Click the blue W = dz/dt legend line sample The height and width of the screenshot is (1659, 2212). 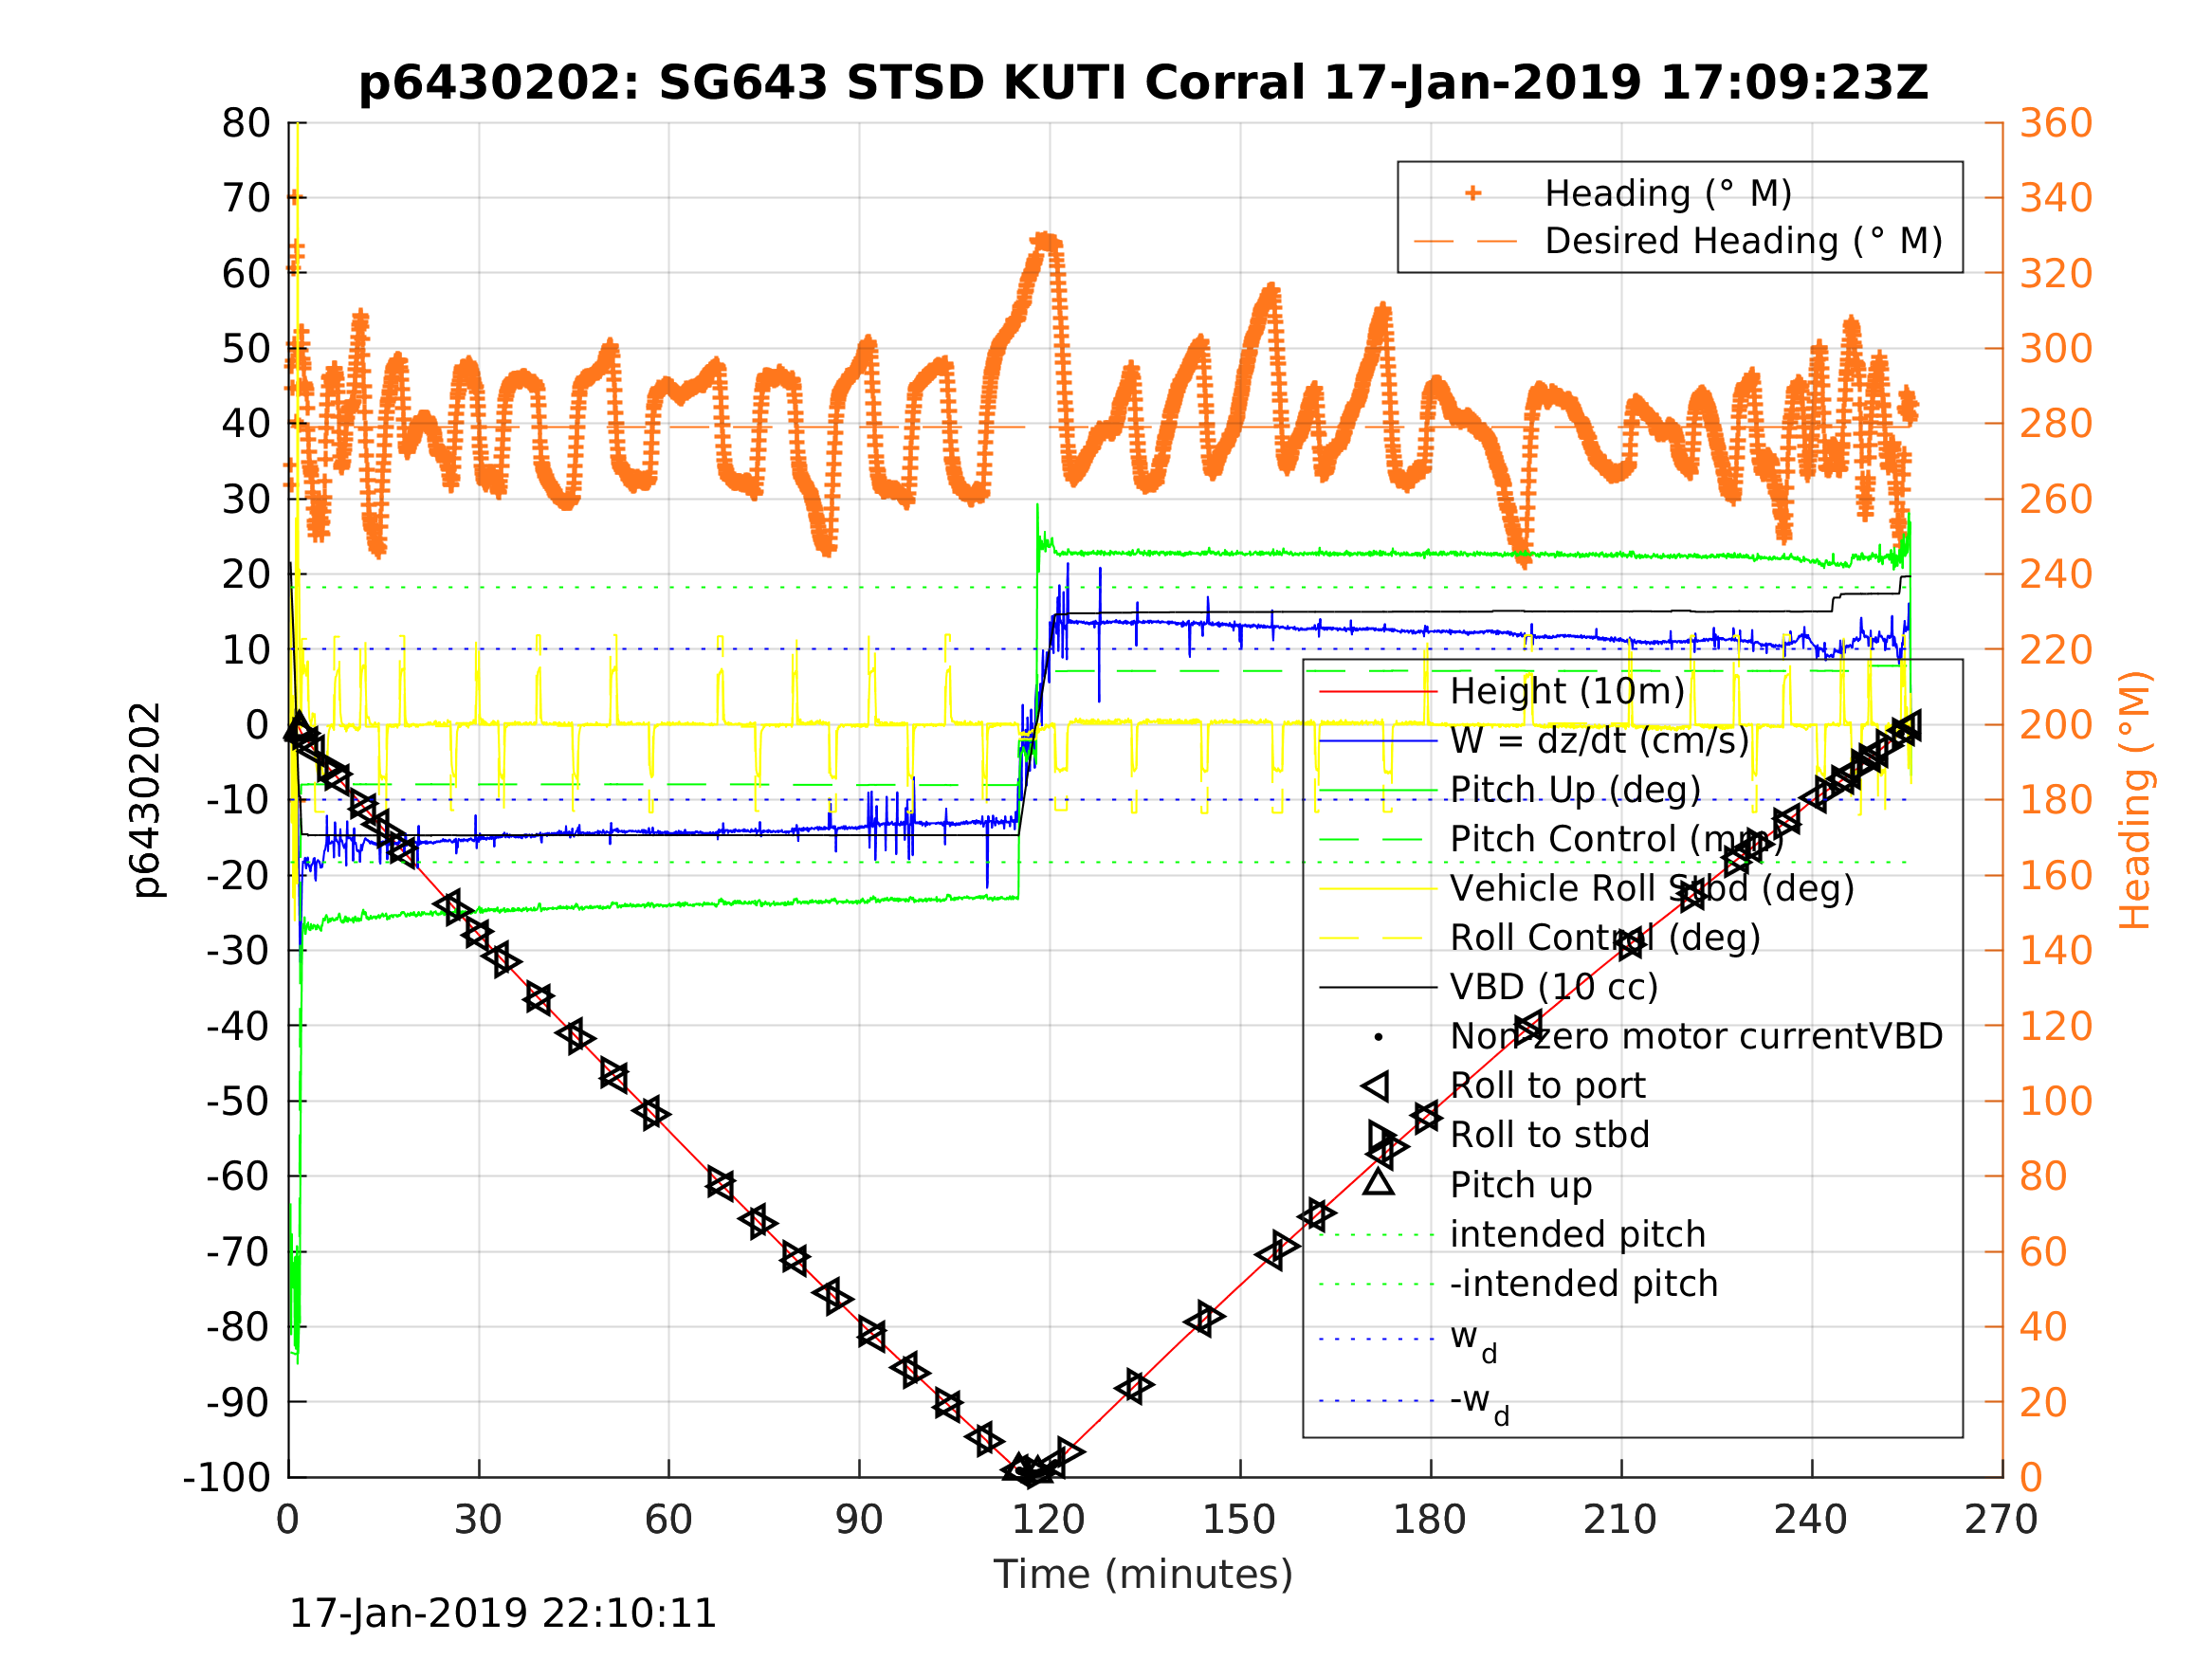coord(1378,741)
